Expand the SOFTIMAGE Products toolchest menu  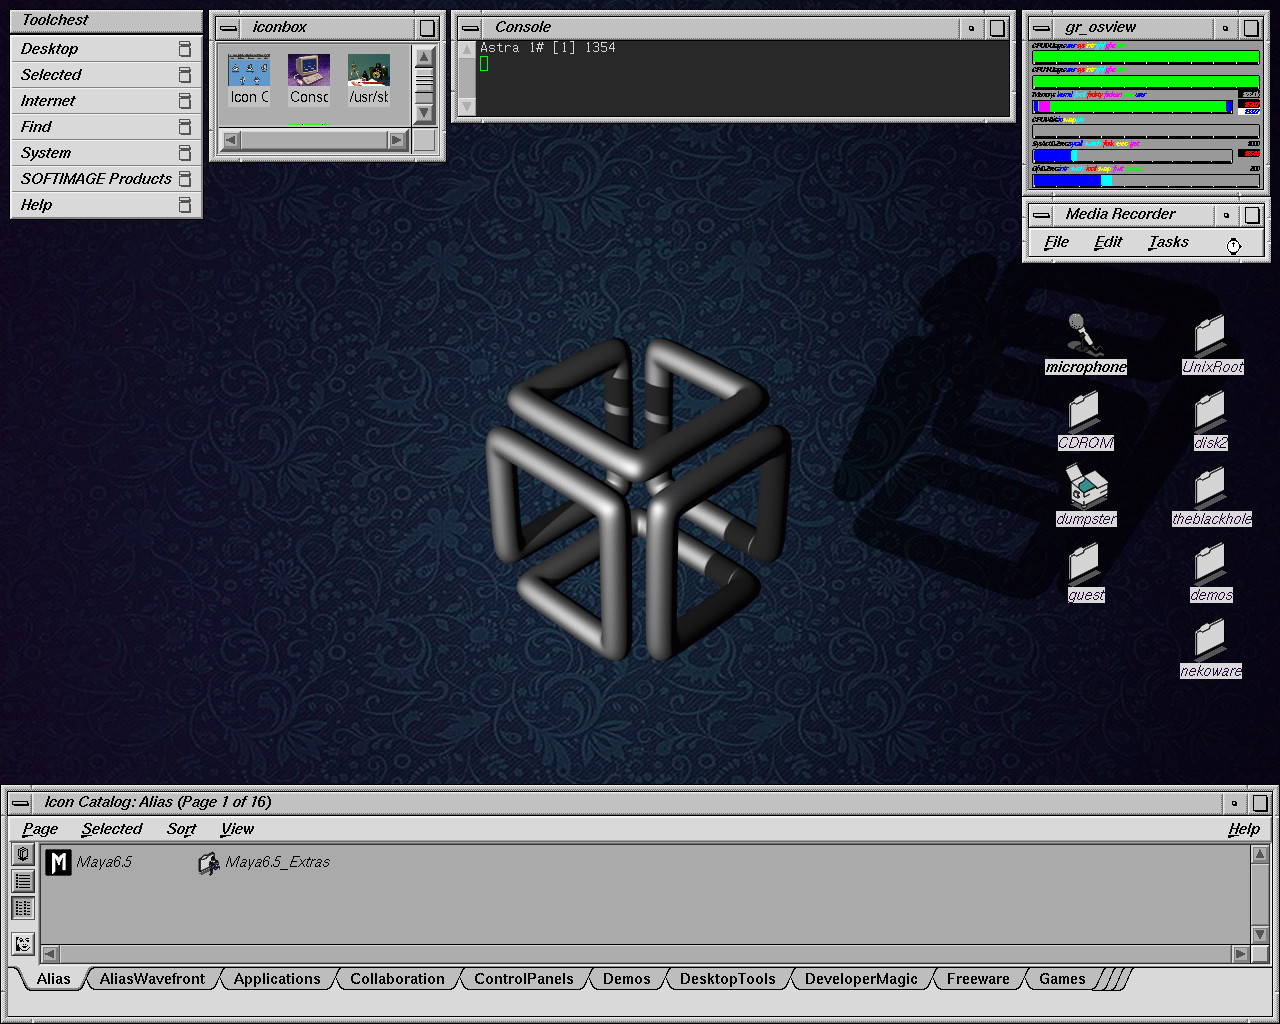(96, 179)
